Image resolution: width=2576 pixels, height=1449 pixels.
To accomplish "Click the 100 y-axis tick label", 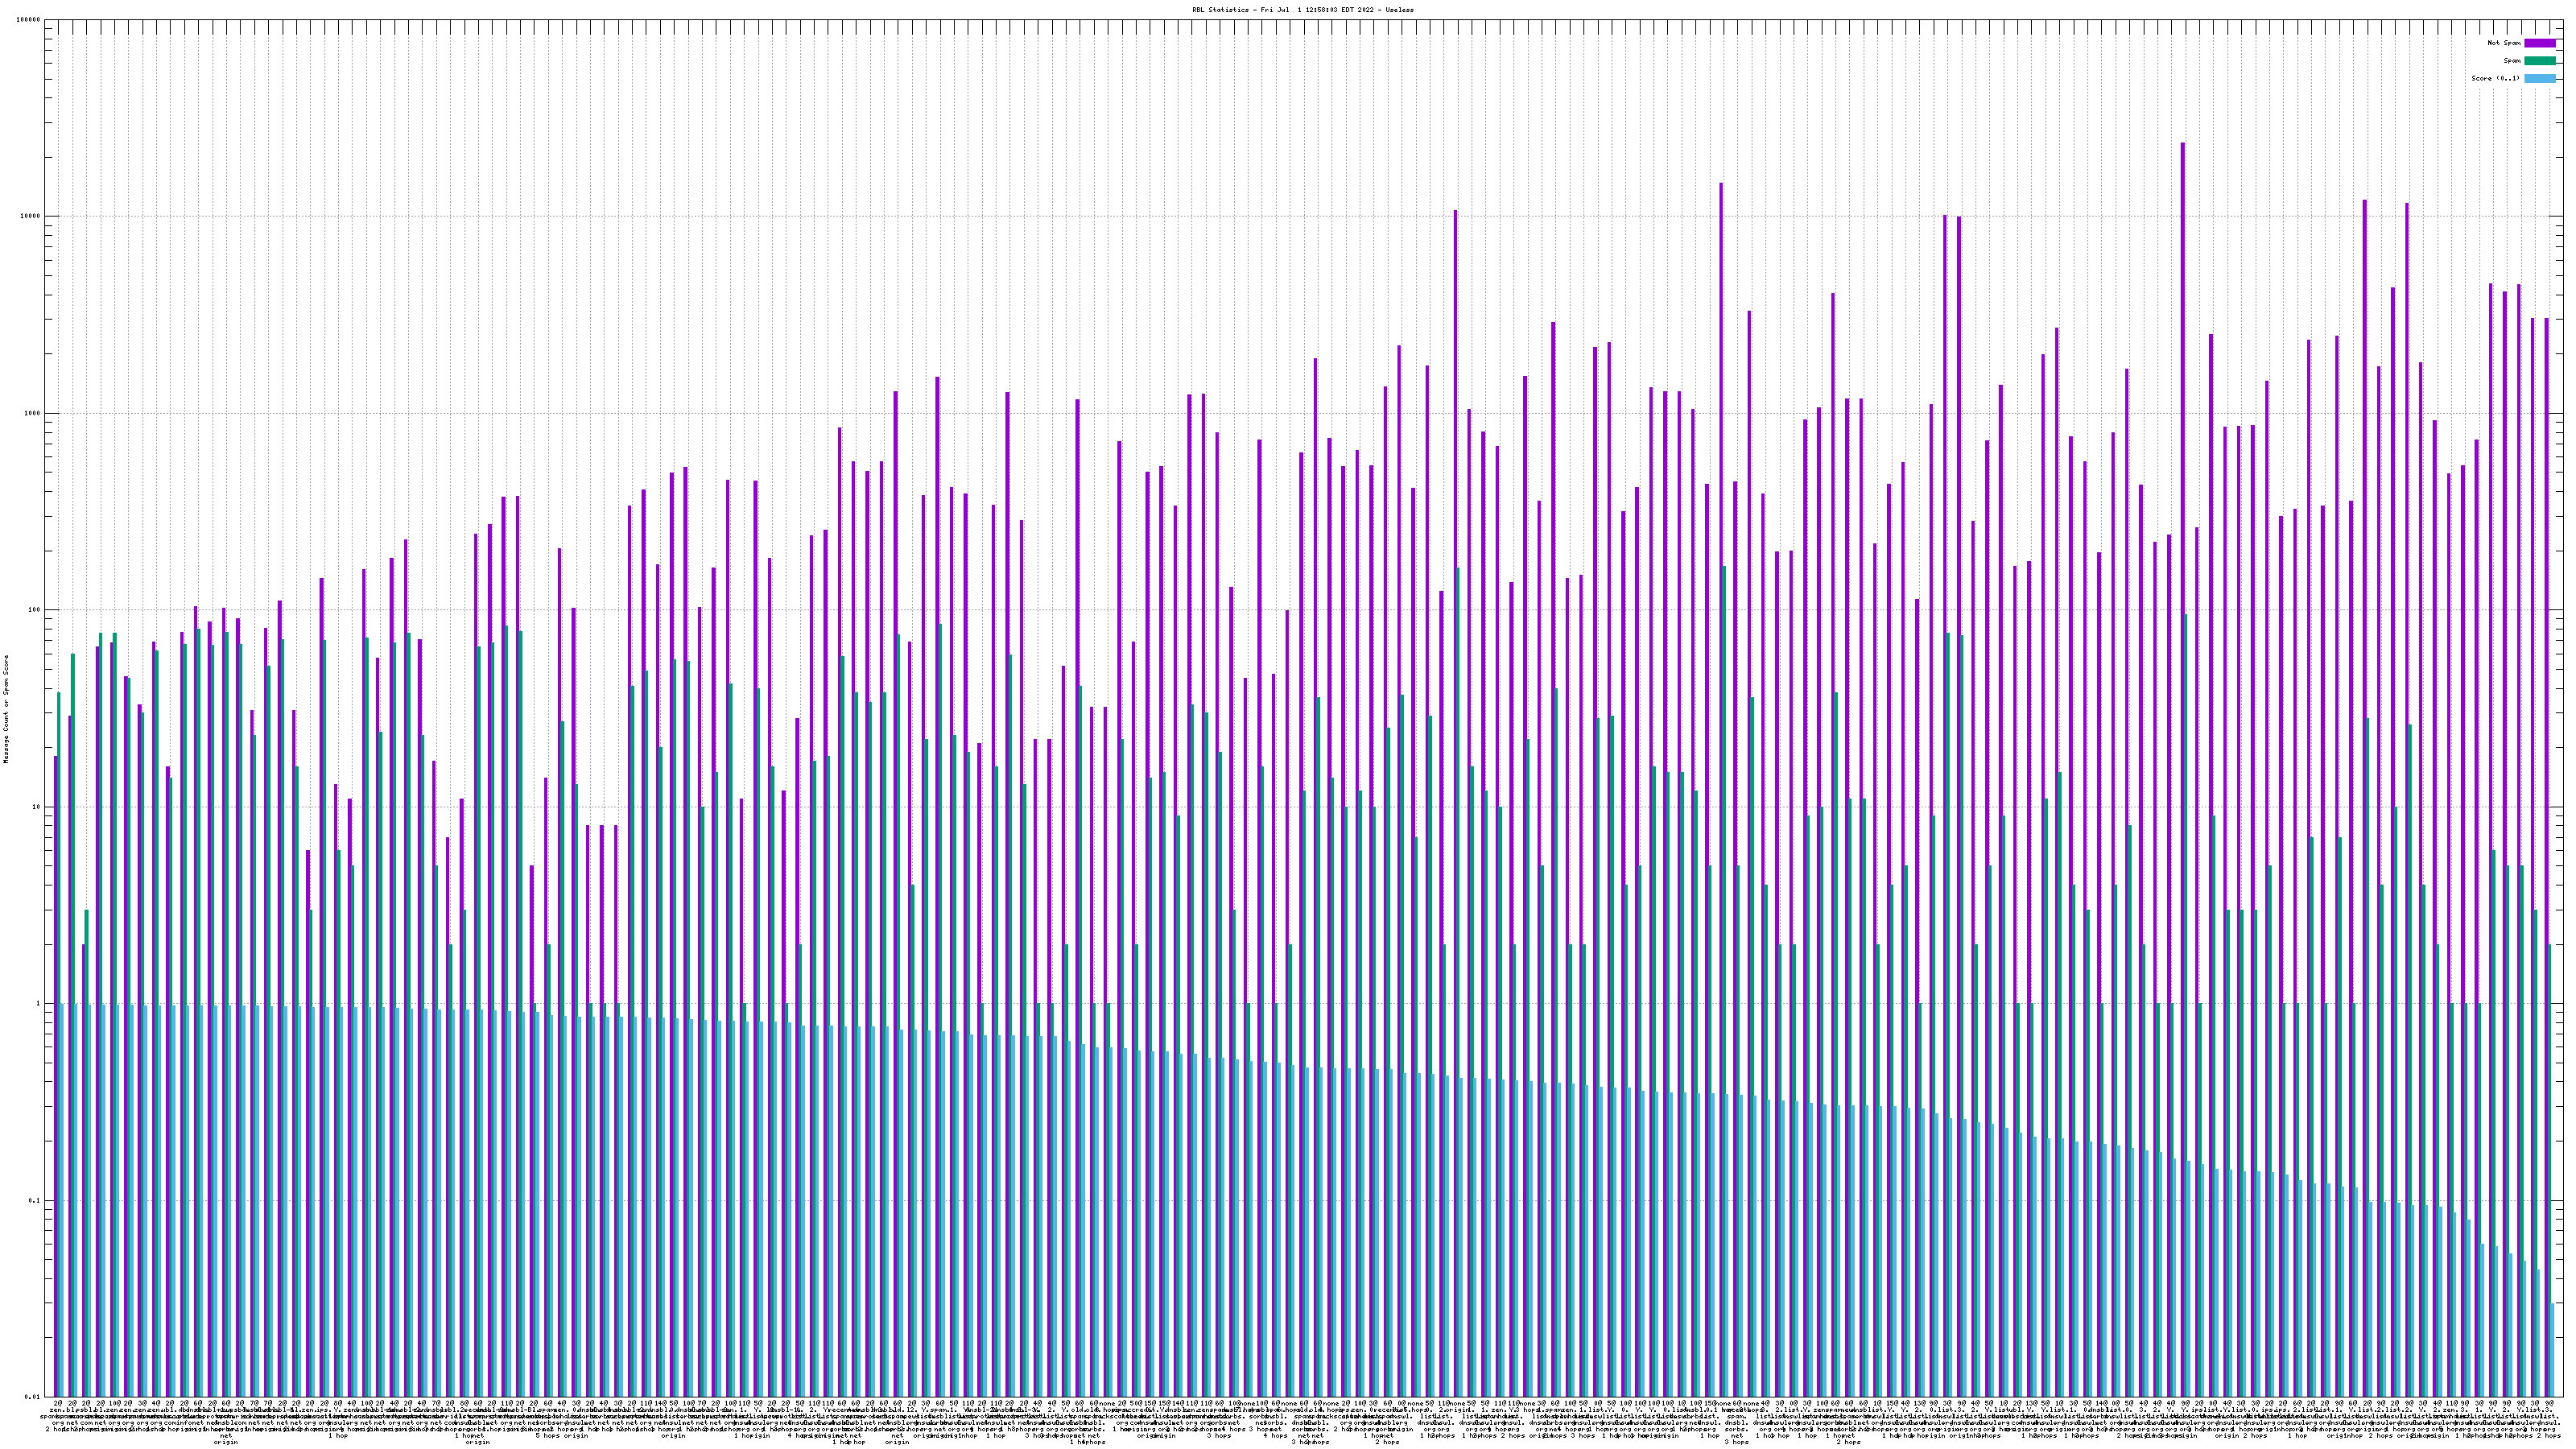I will pyautogui.click(x=35, y=610).
